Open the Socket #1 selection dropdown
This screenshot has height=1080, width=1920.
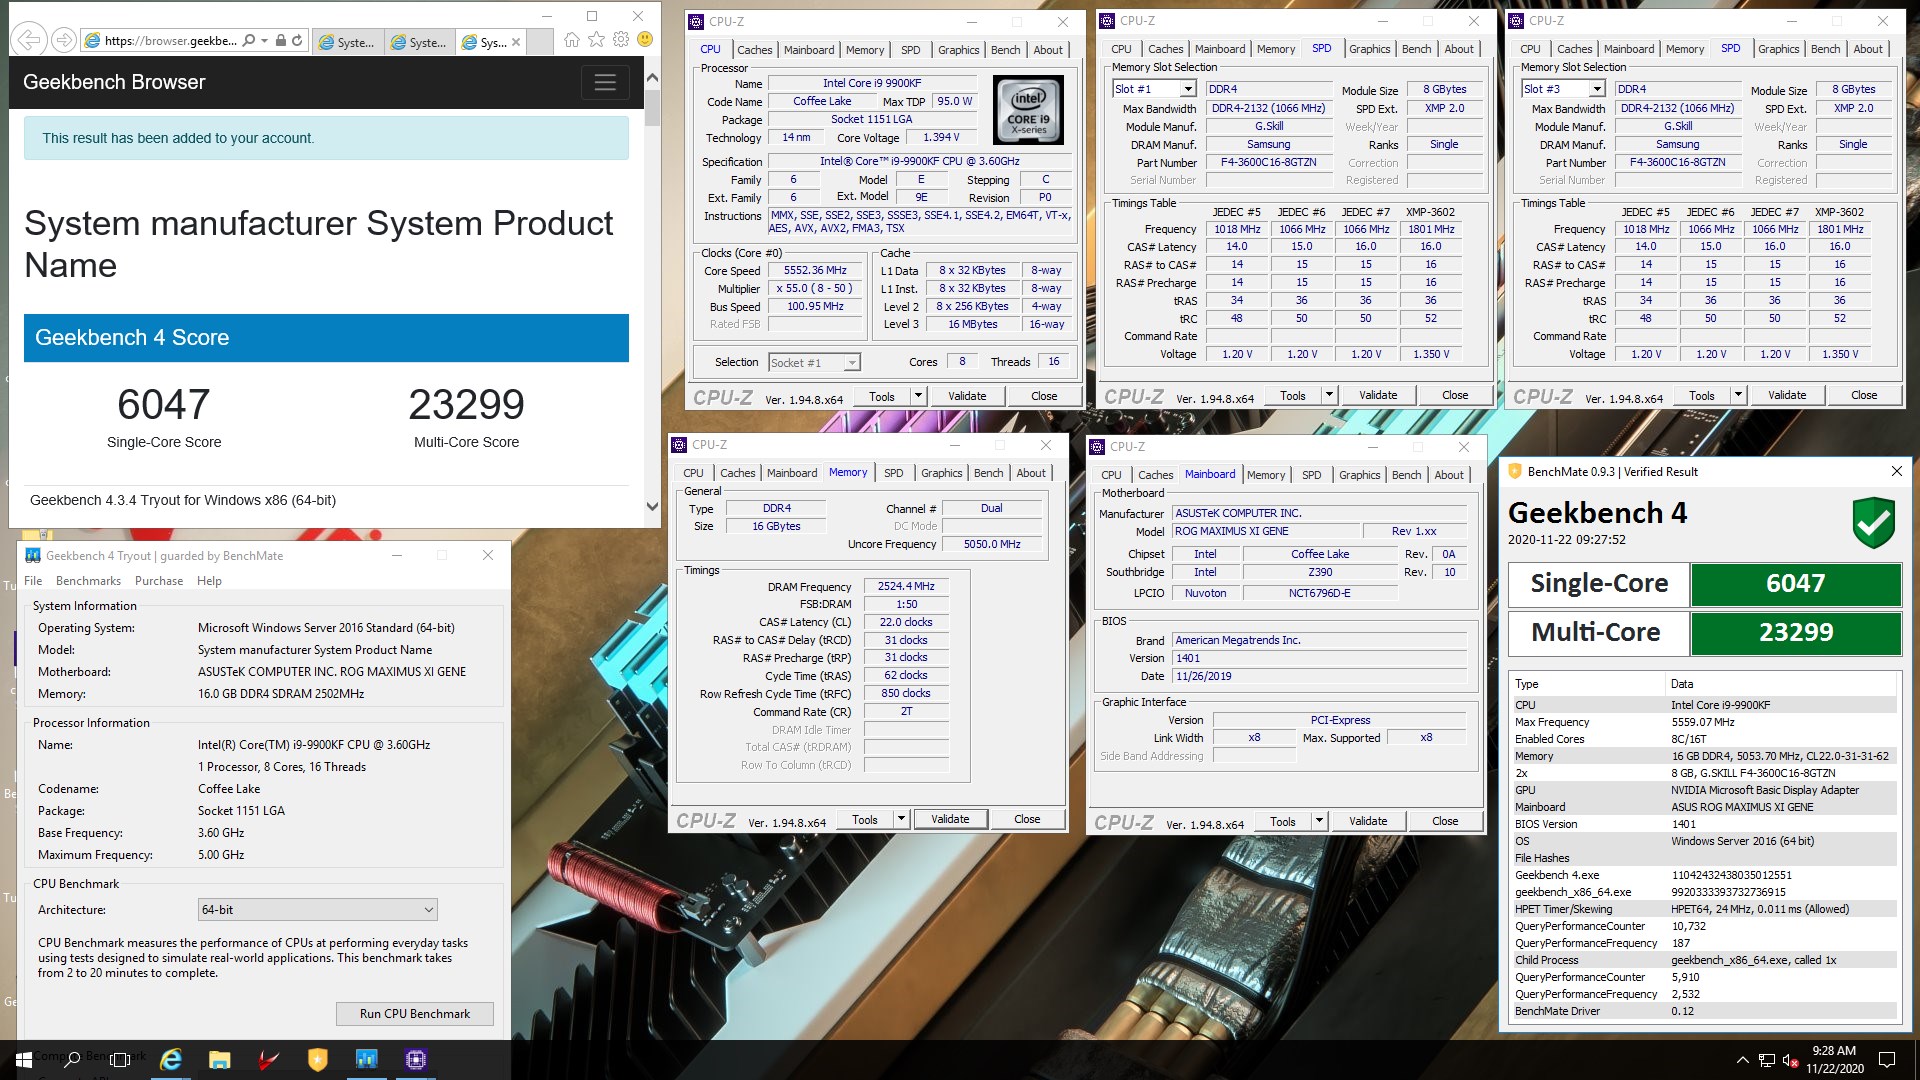pyautogui.click(x=852, y=363)
